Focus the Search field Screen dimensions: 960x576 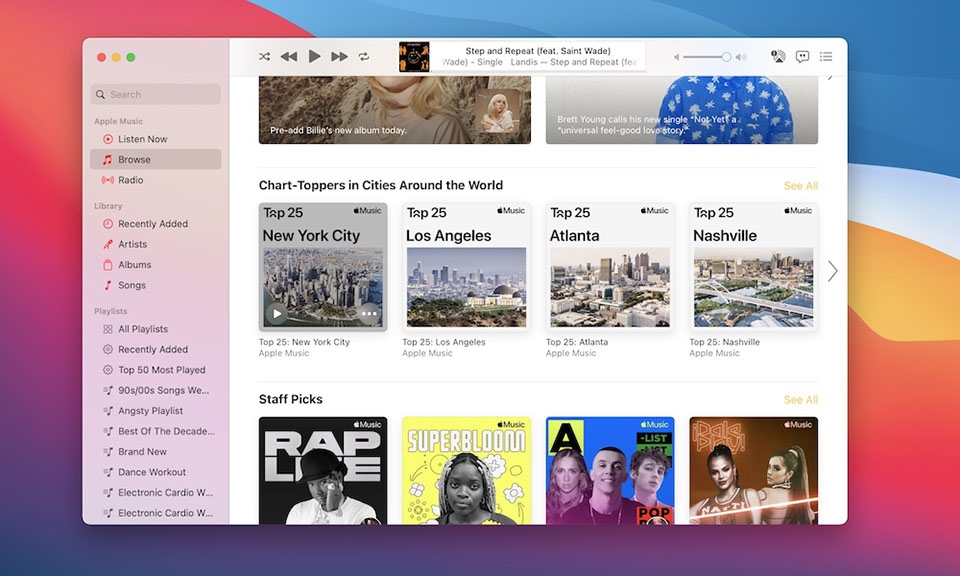[156, 94]
